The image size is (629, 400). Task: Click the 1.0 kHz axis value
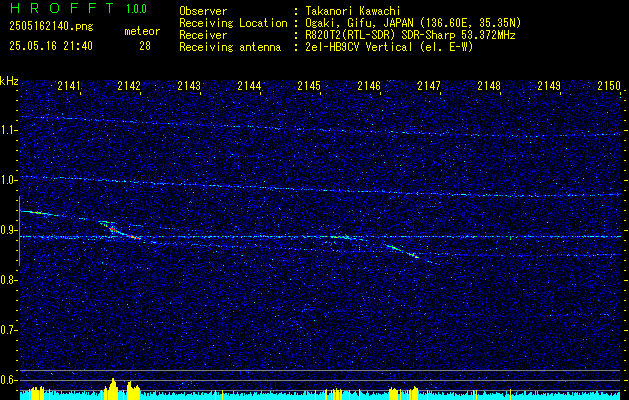[x=8, y=180]
